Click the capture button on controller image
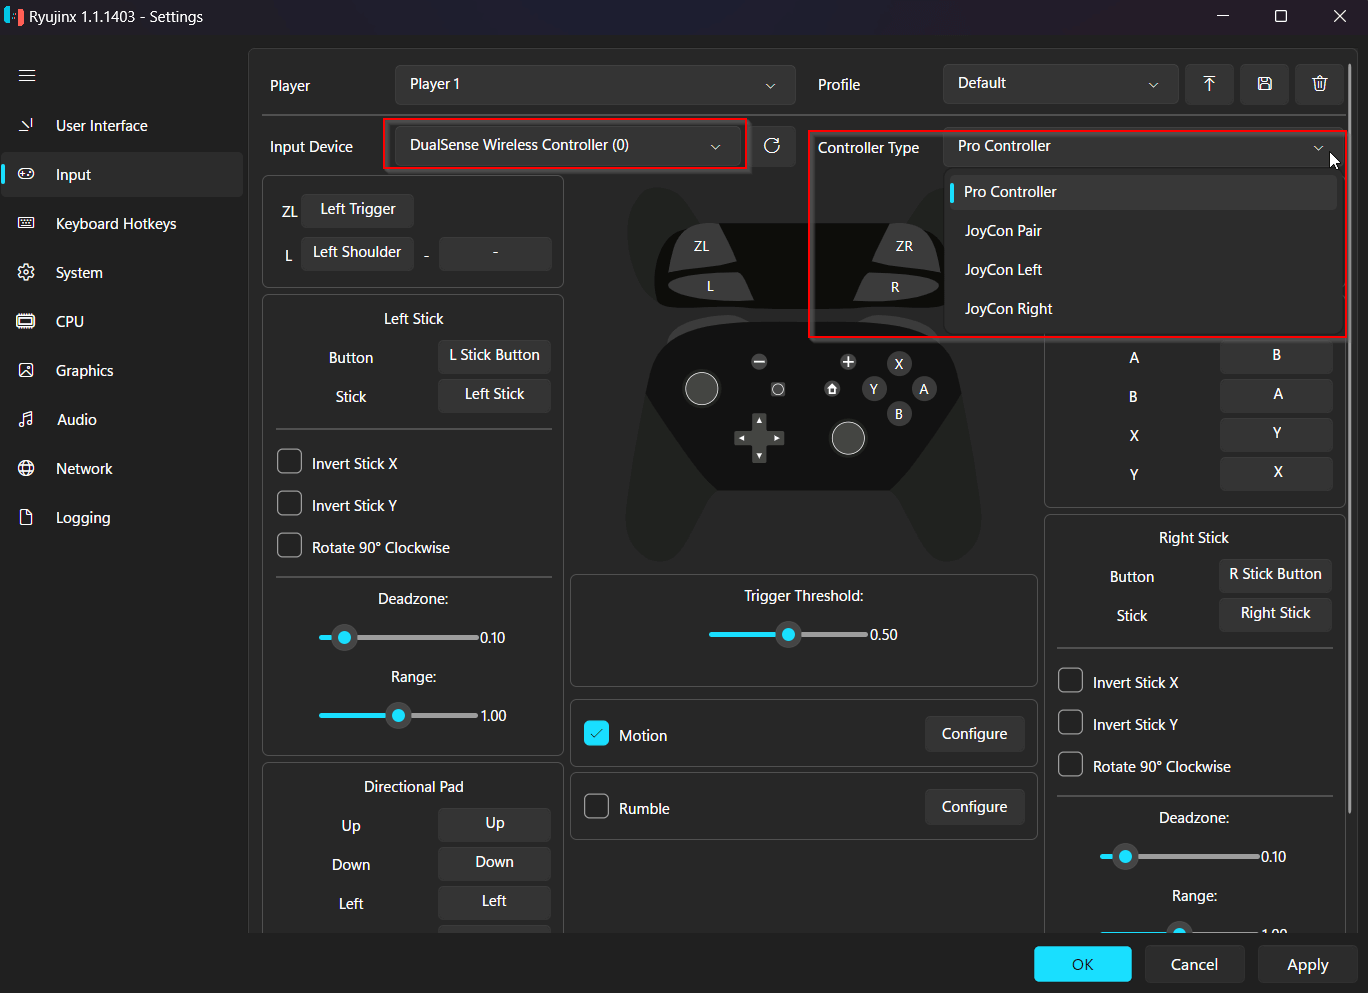This screenshot has width=1368, height=993. 778,389
